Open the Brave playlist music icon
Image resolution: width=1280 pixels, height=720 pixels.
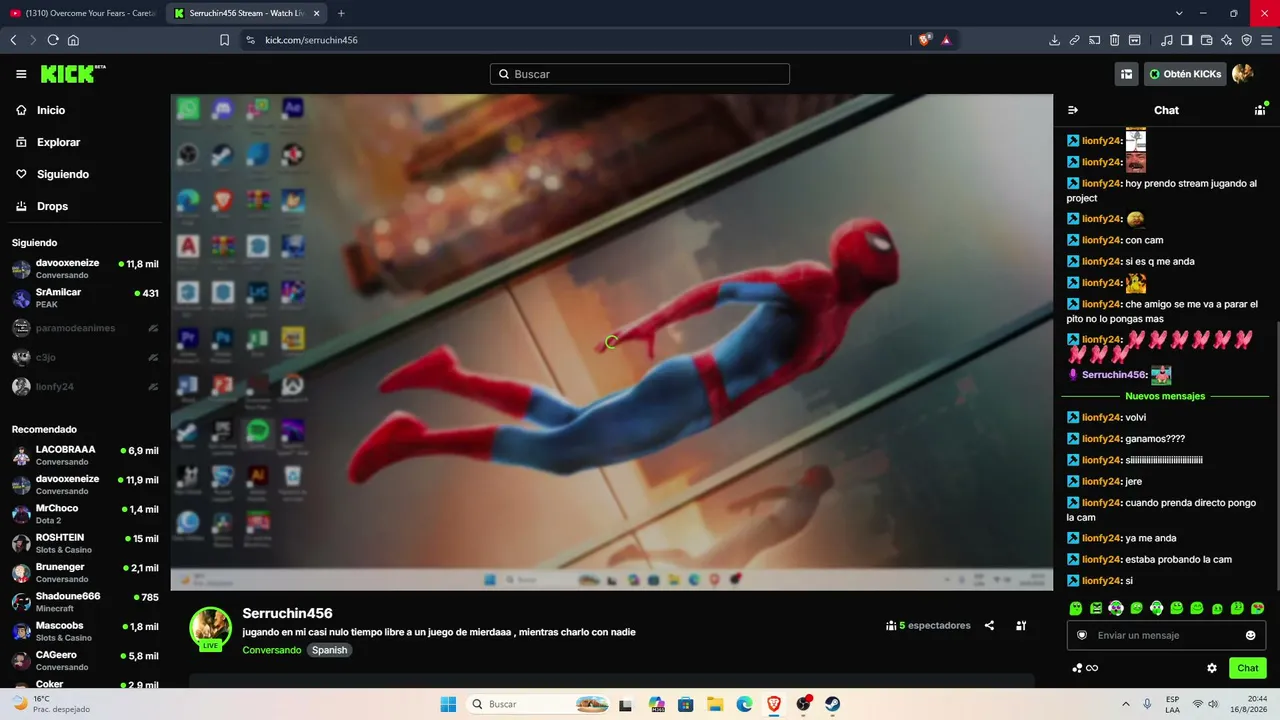click(x=1167, y=40)
